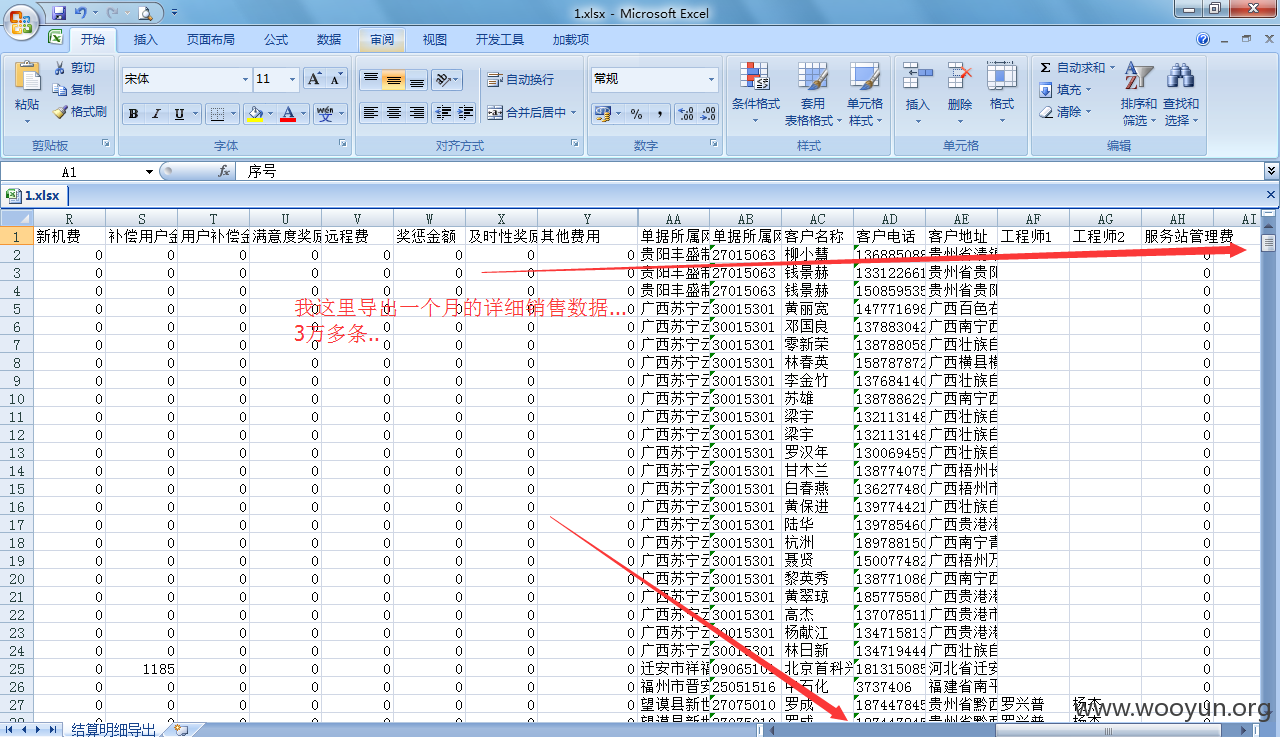Save the workbook via quick access toolbar
The image size is (1280, 737).
point(59,13)
